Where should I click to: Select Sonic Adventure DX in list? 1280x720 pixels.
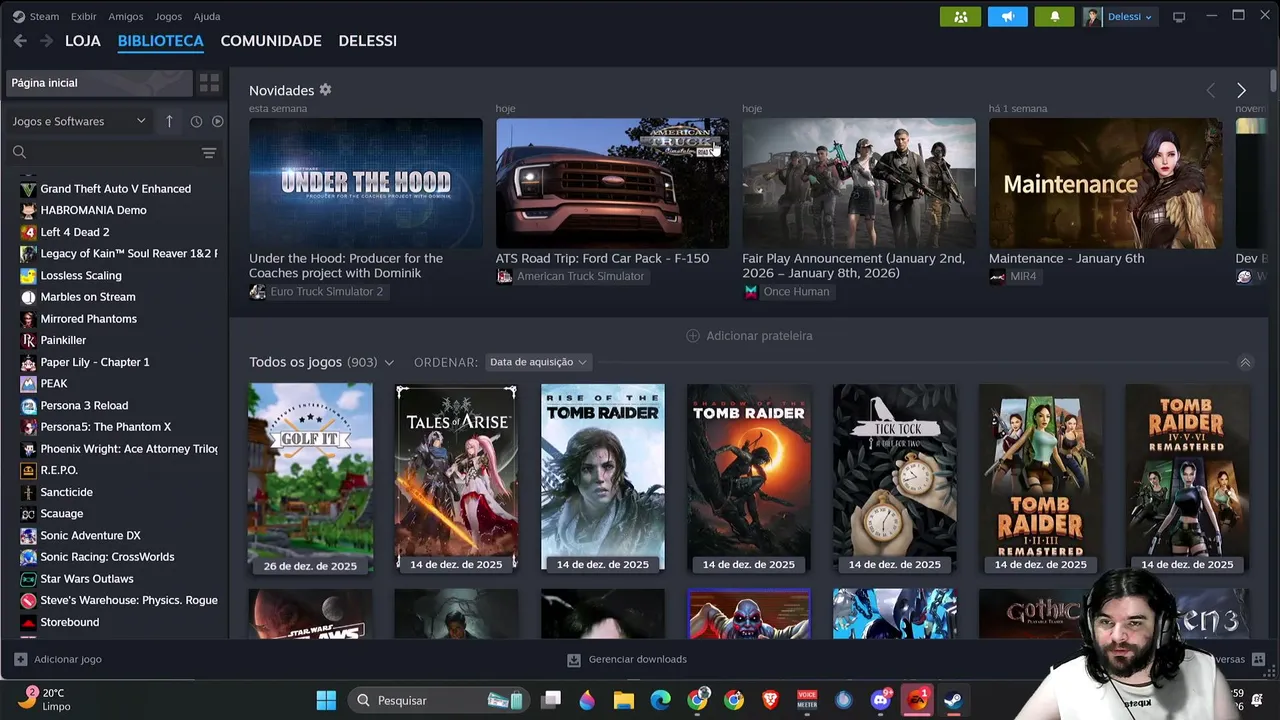coord(90,535)
